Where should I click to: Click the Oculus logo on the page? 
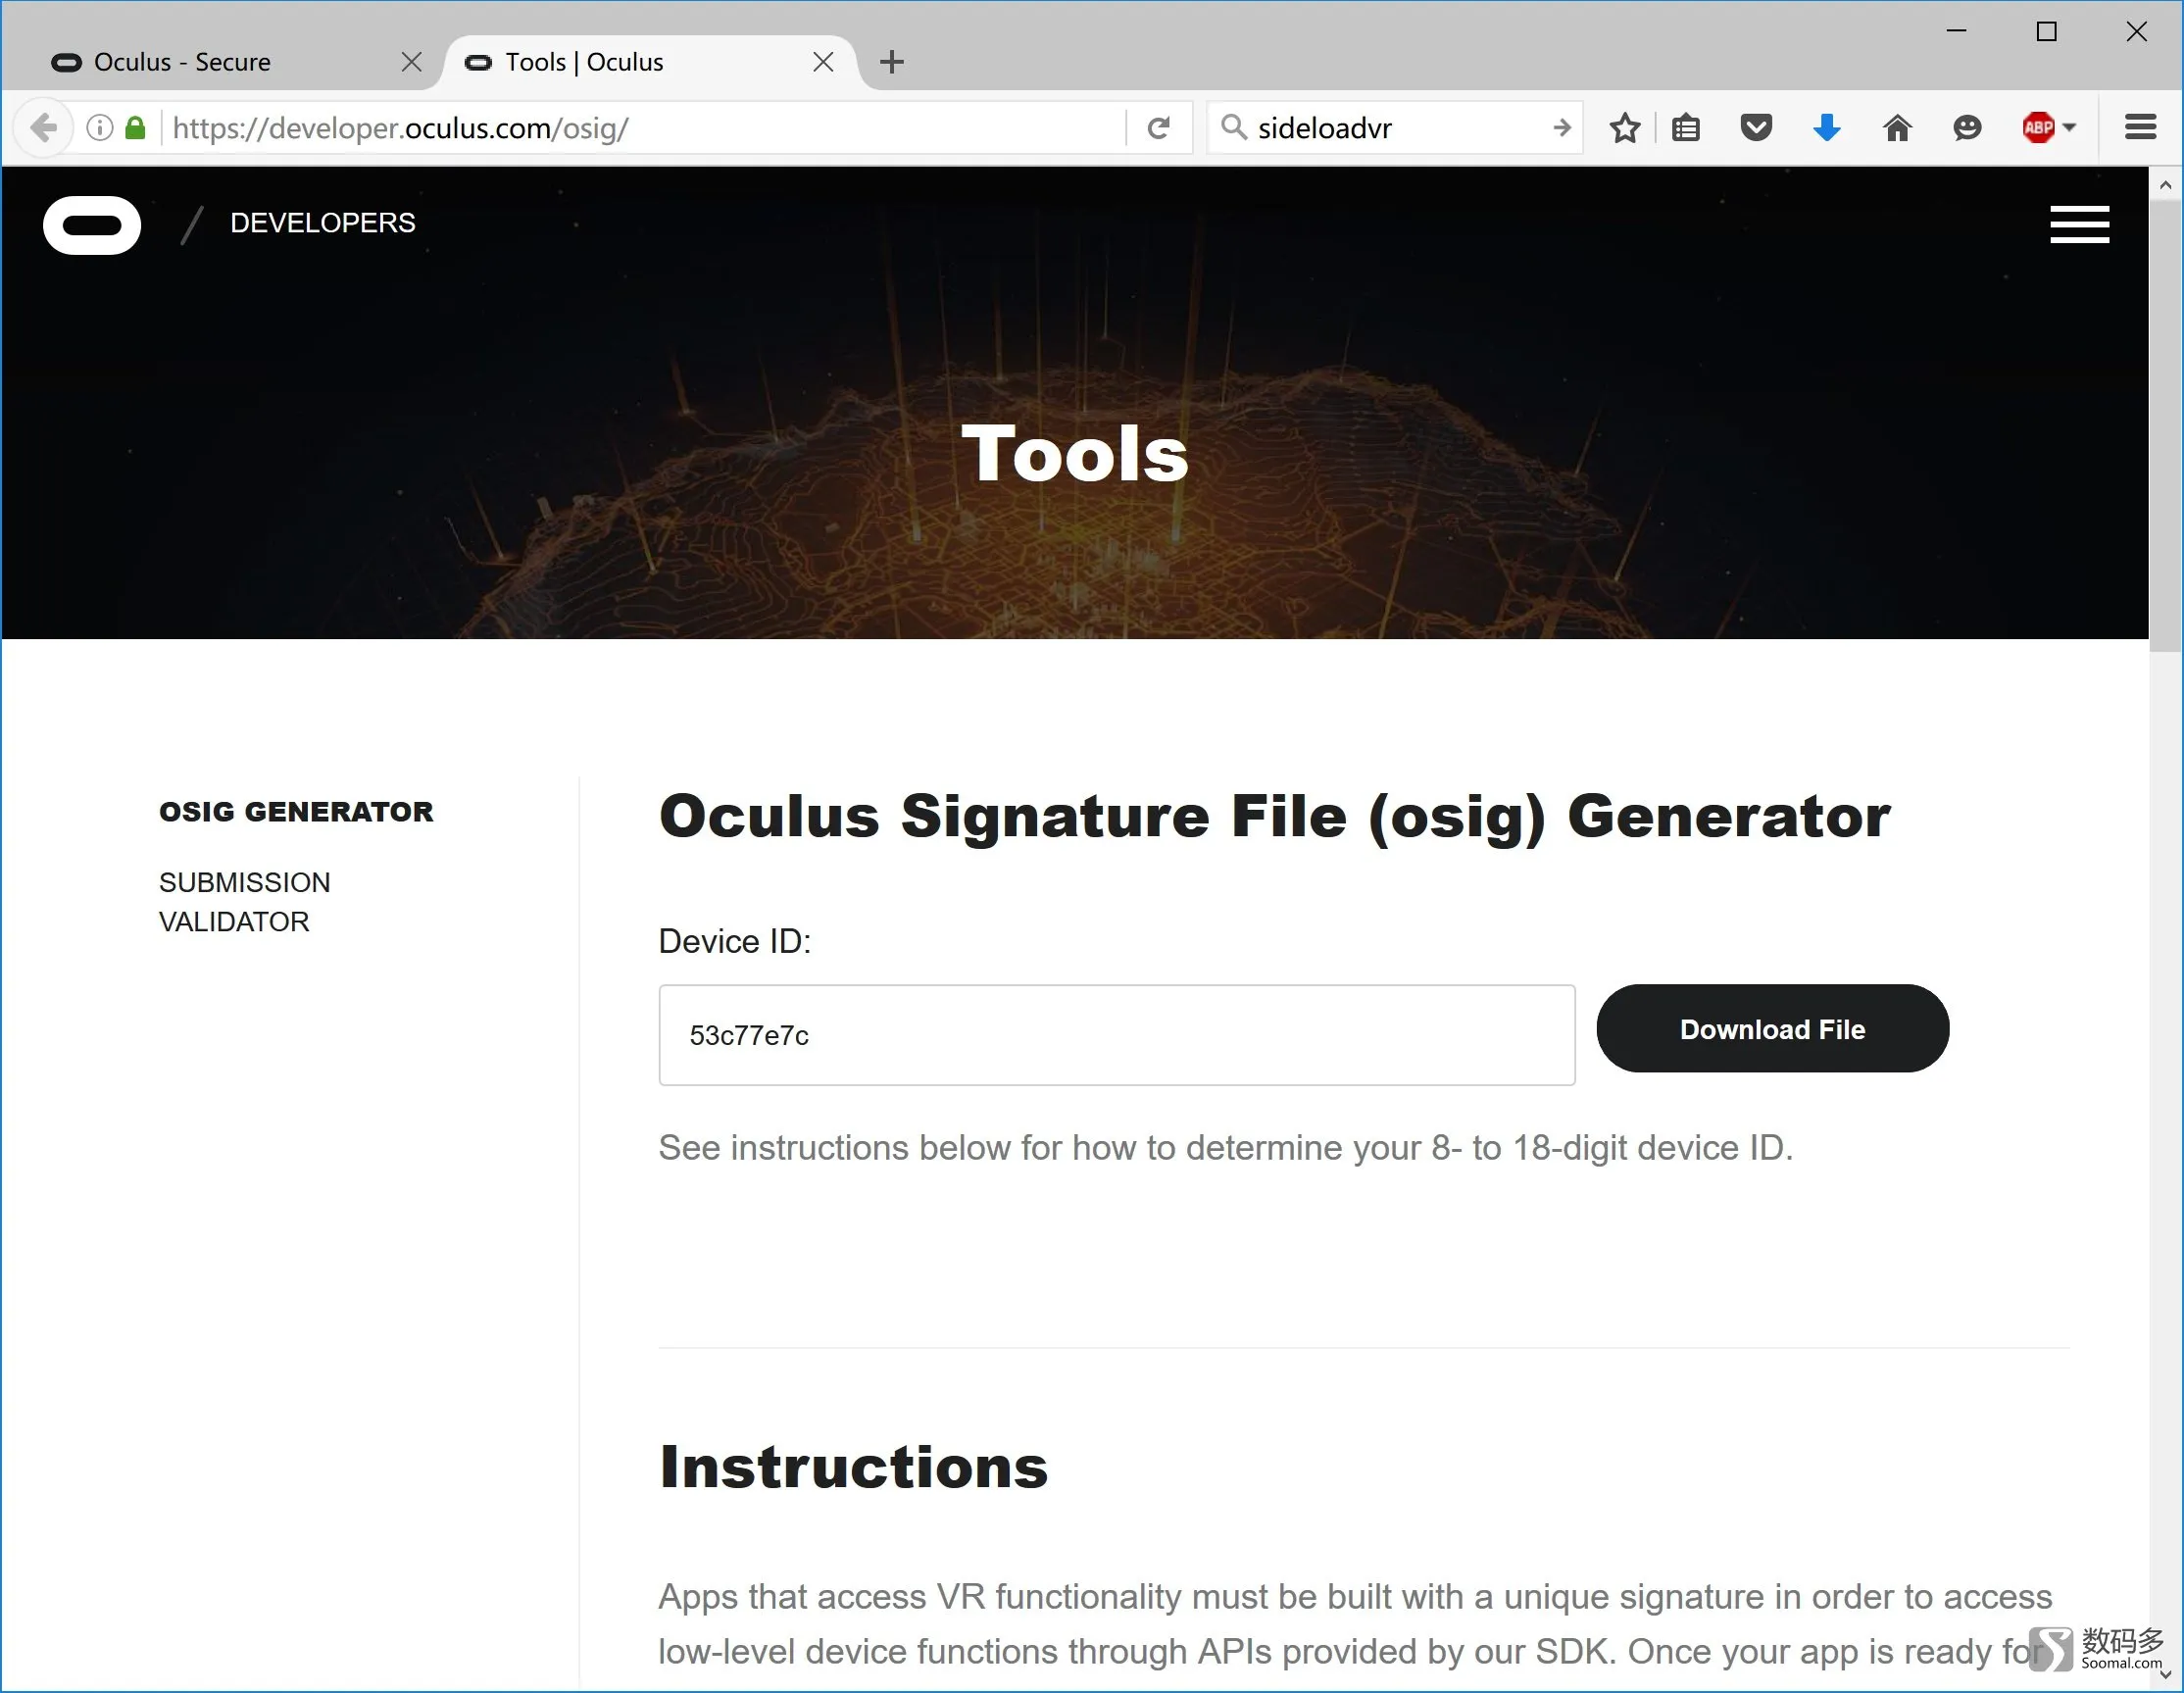click(x=92, y=225)
